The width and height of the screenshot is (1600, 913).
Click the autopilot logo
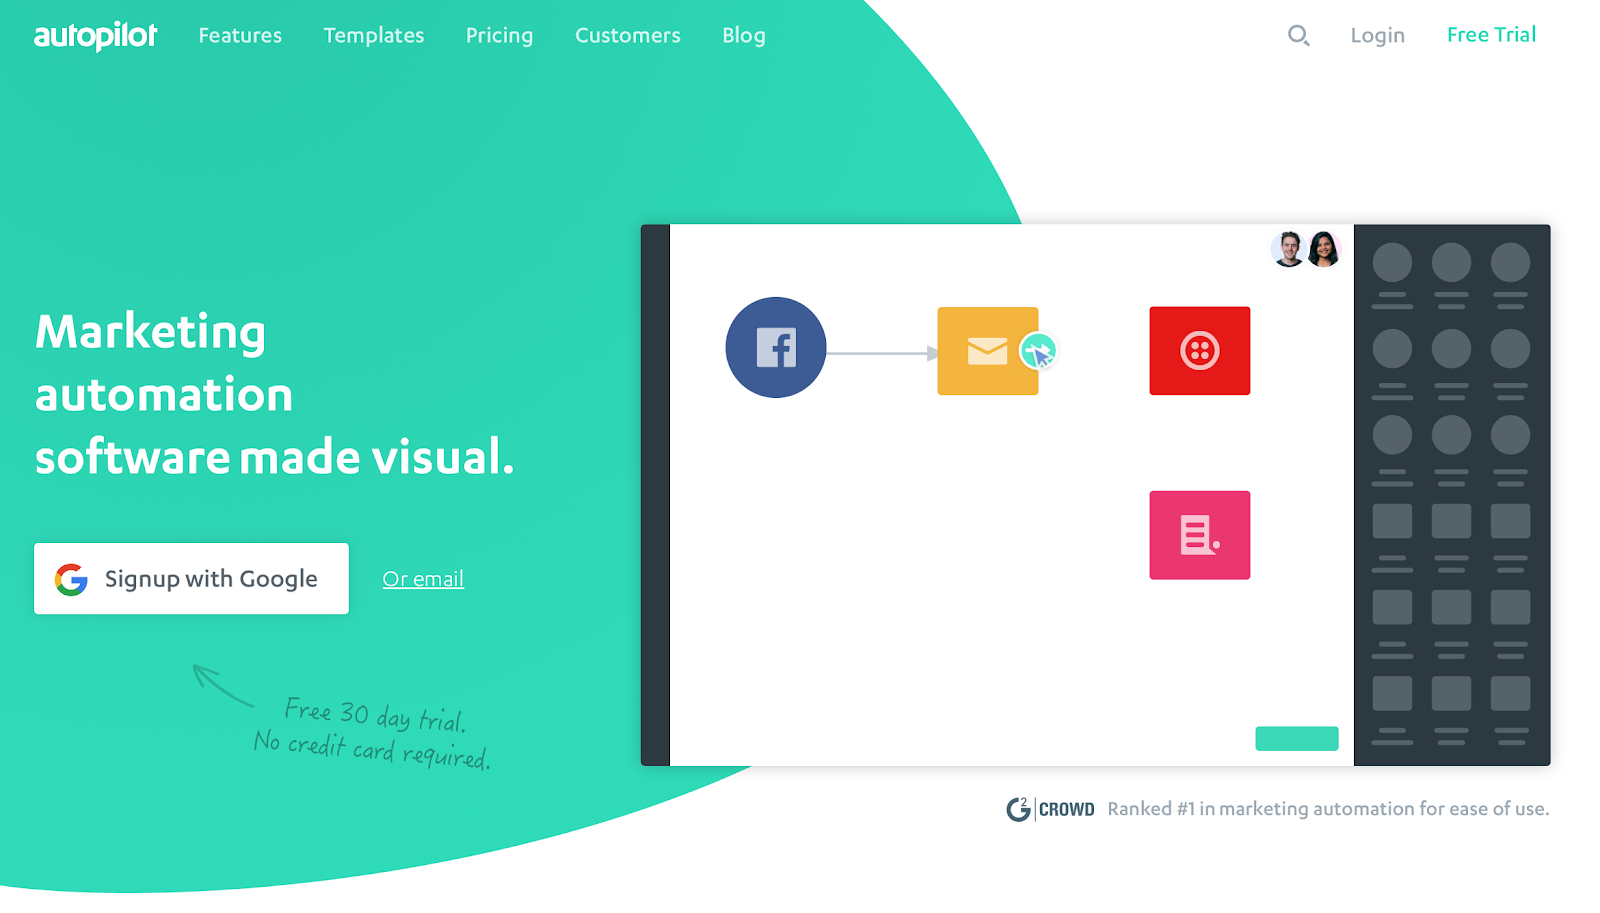click(x=96, y=36)
